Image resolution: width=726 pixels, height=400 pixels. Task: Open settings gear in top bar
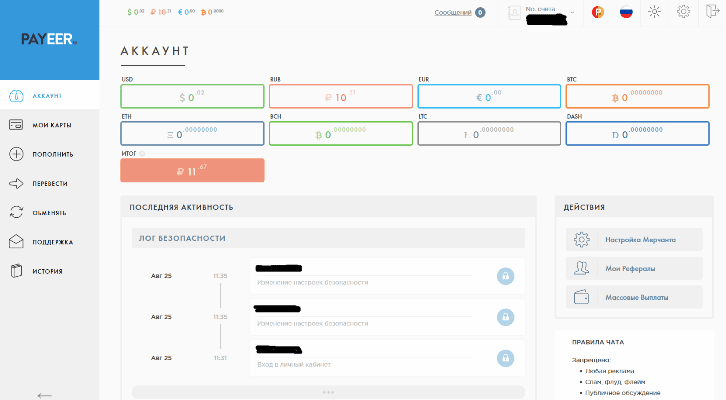click(x=683, y=12)
